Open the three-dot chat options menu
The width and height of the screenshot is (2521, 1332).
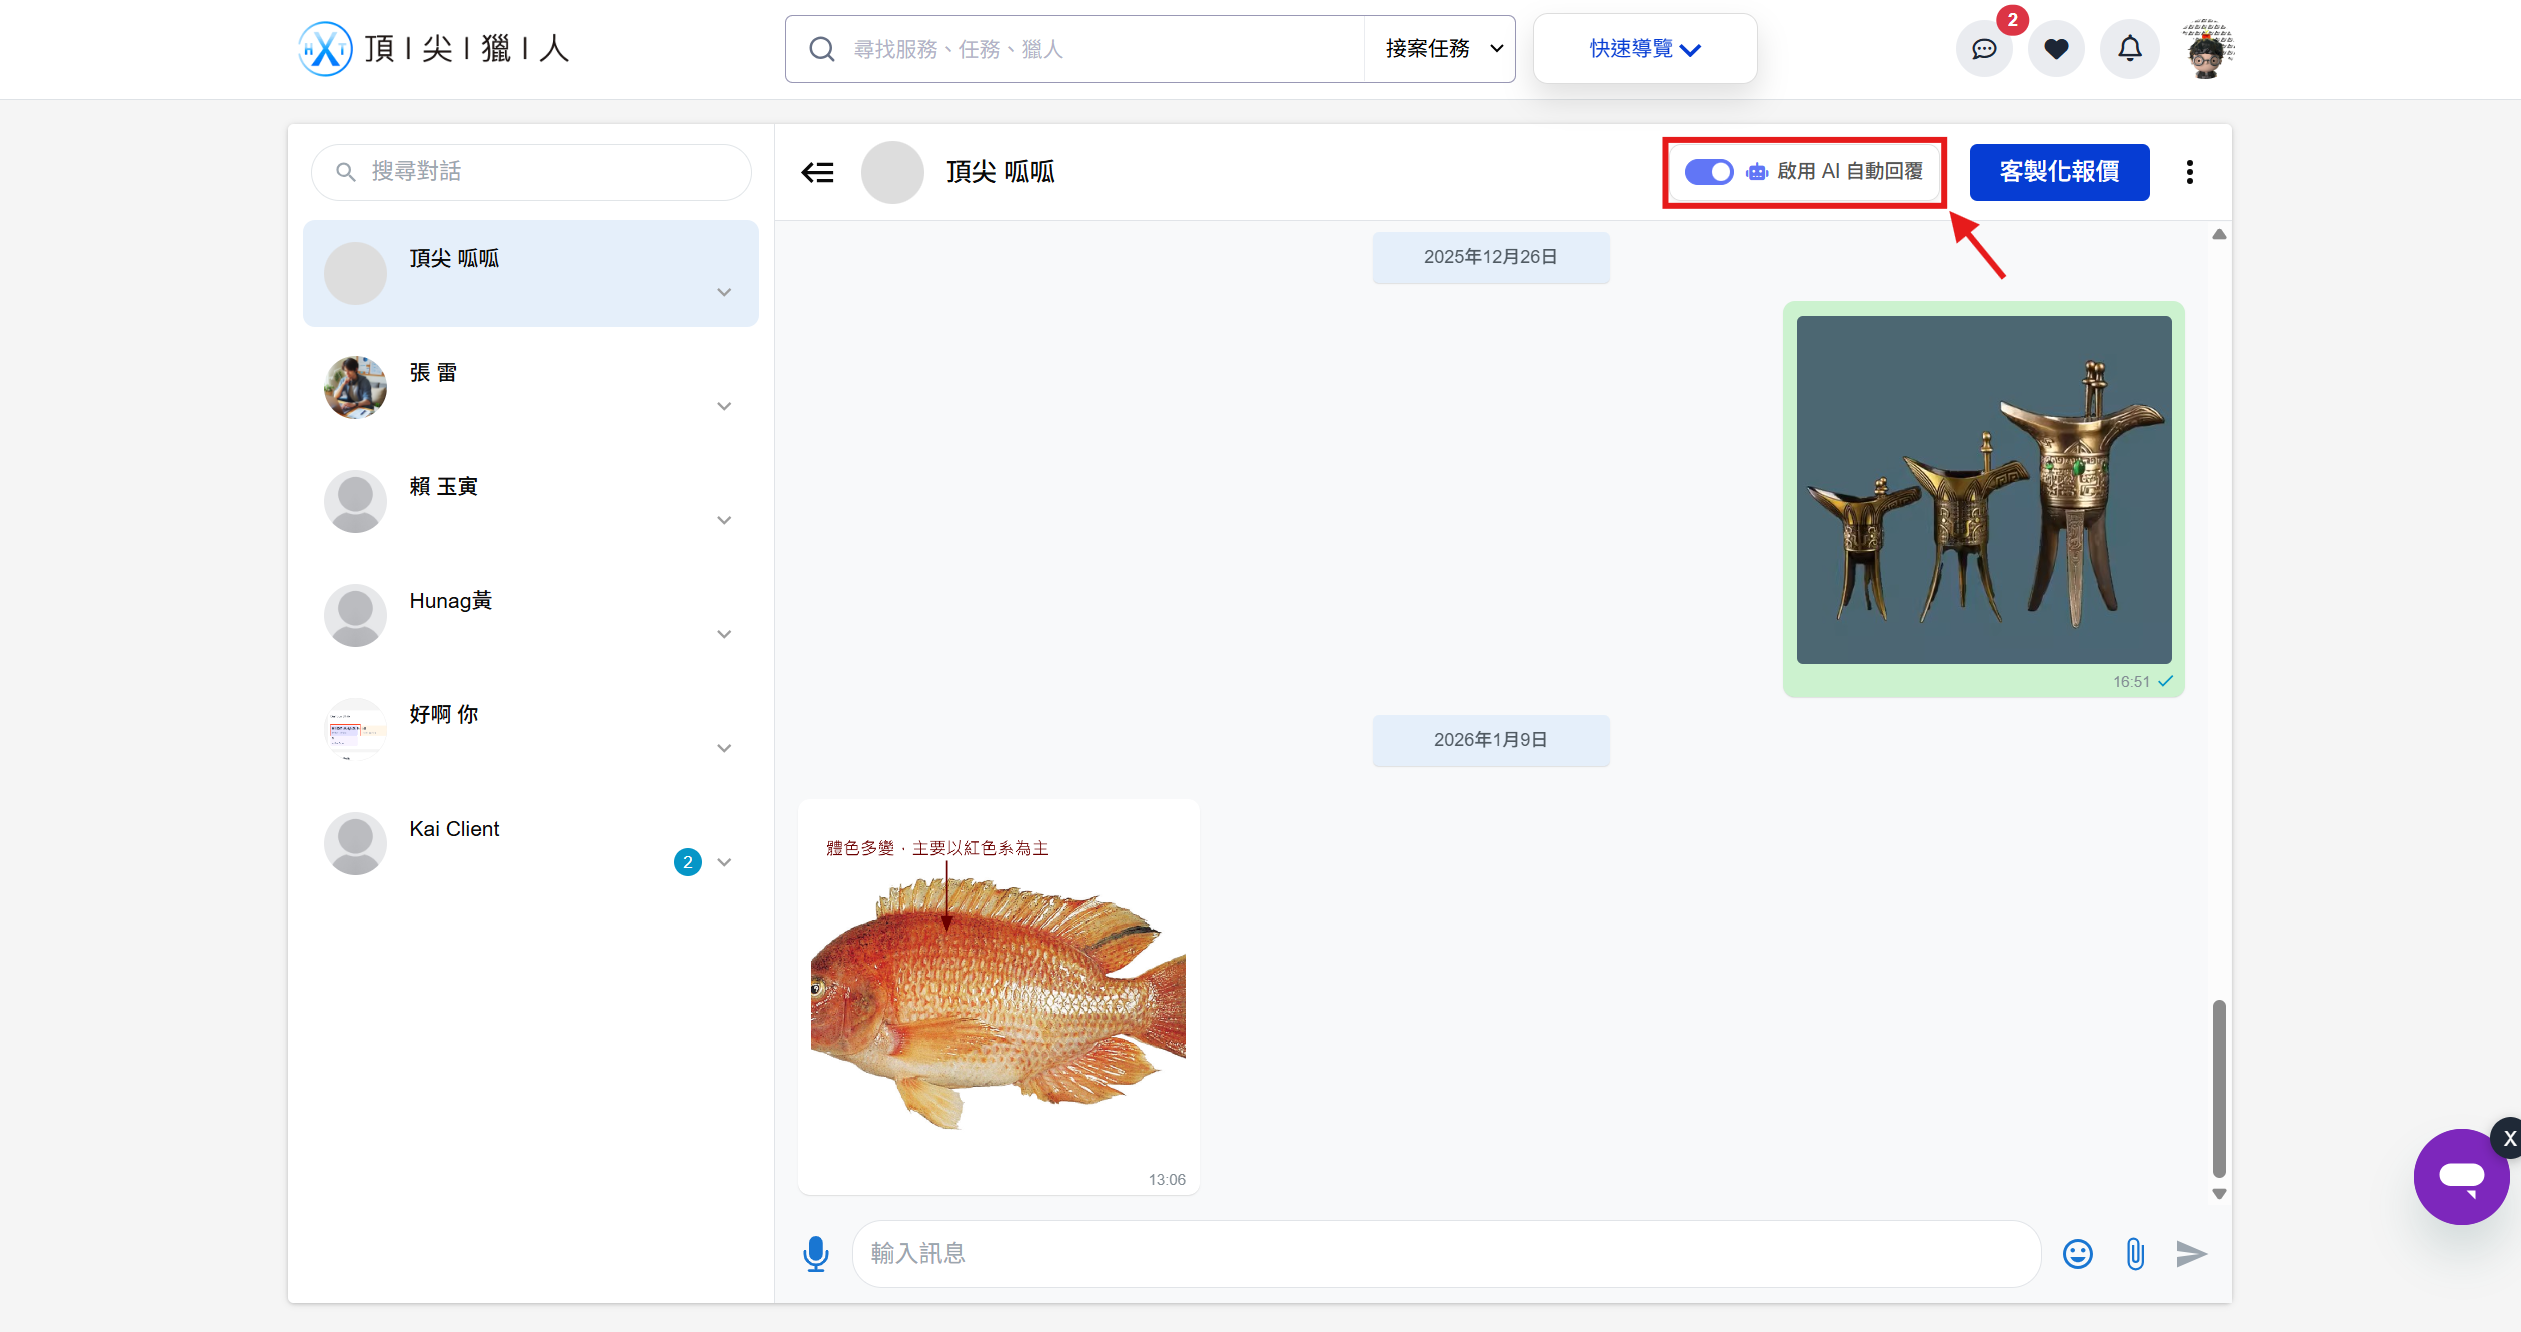click(x=2189, y=172)
